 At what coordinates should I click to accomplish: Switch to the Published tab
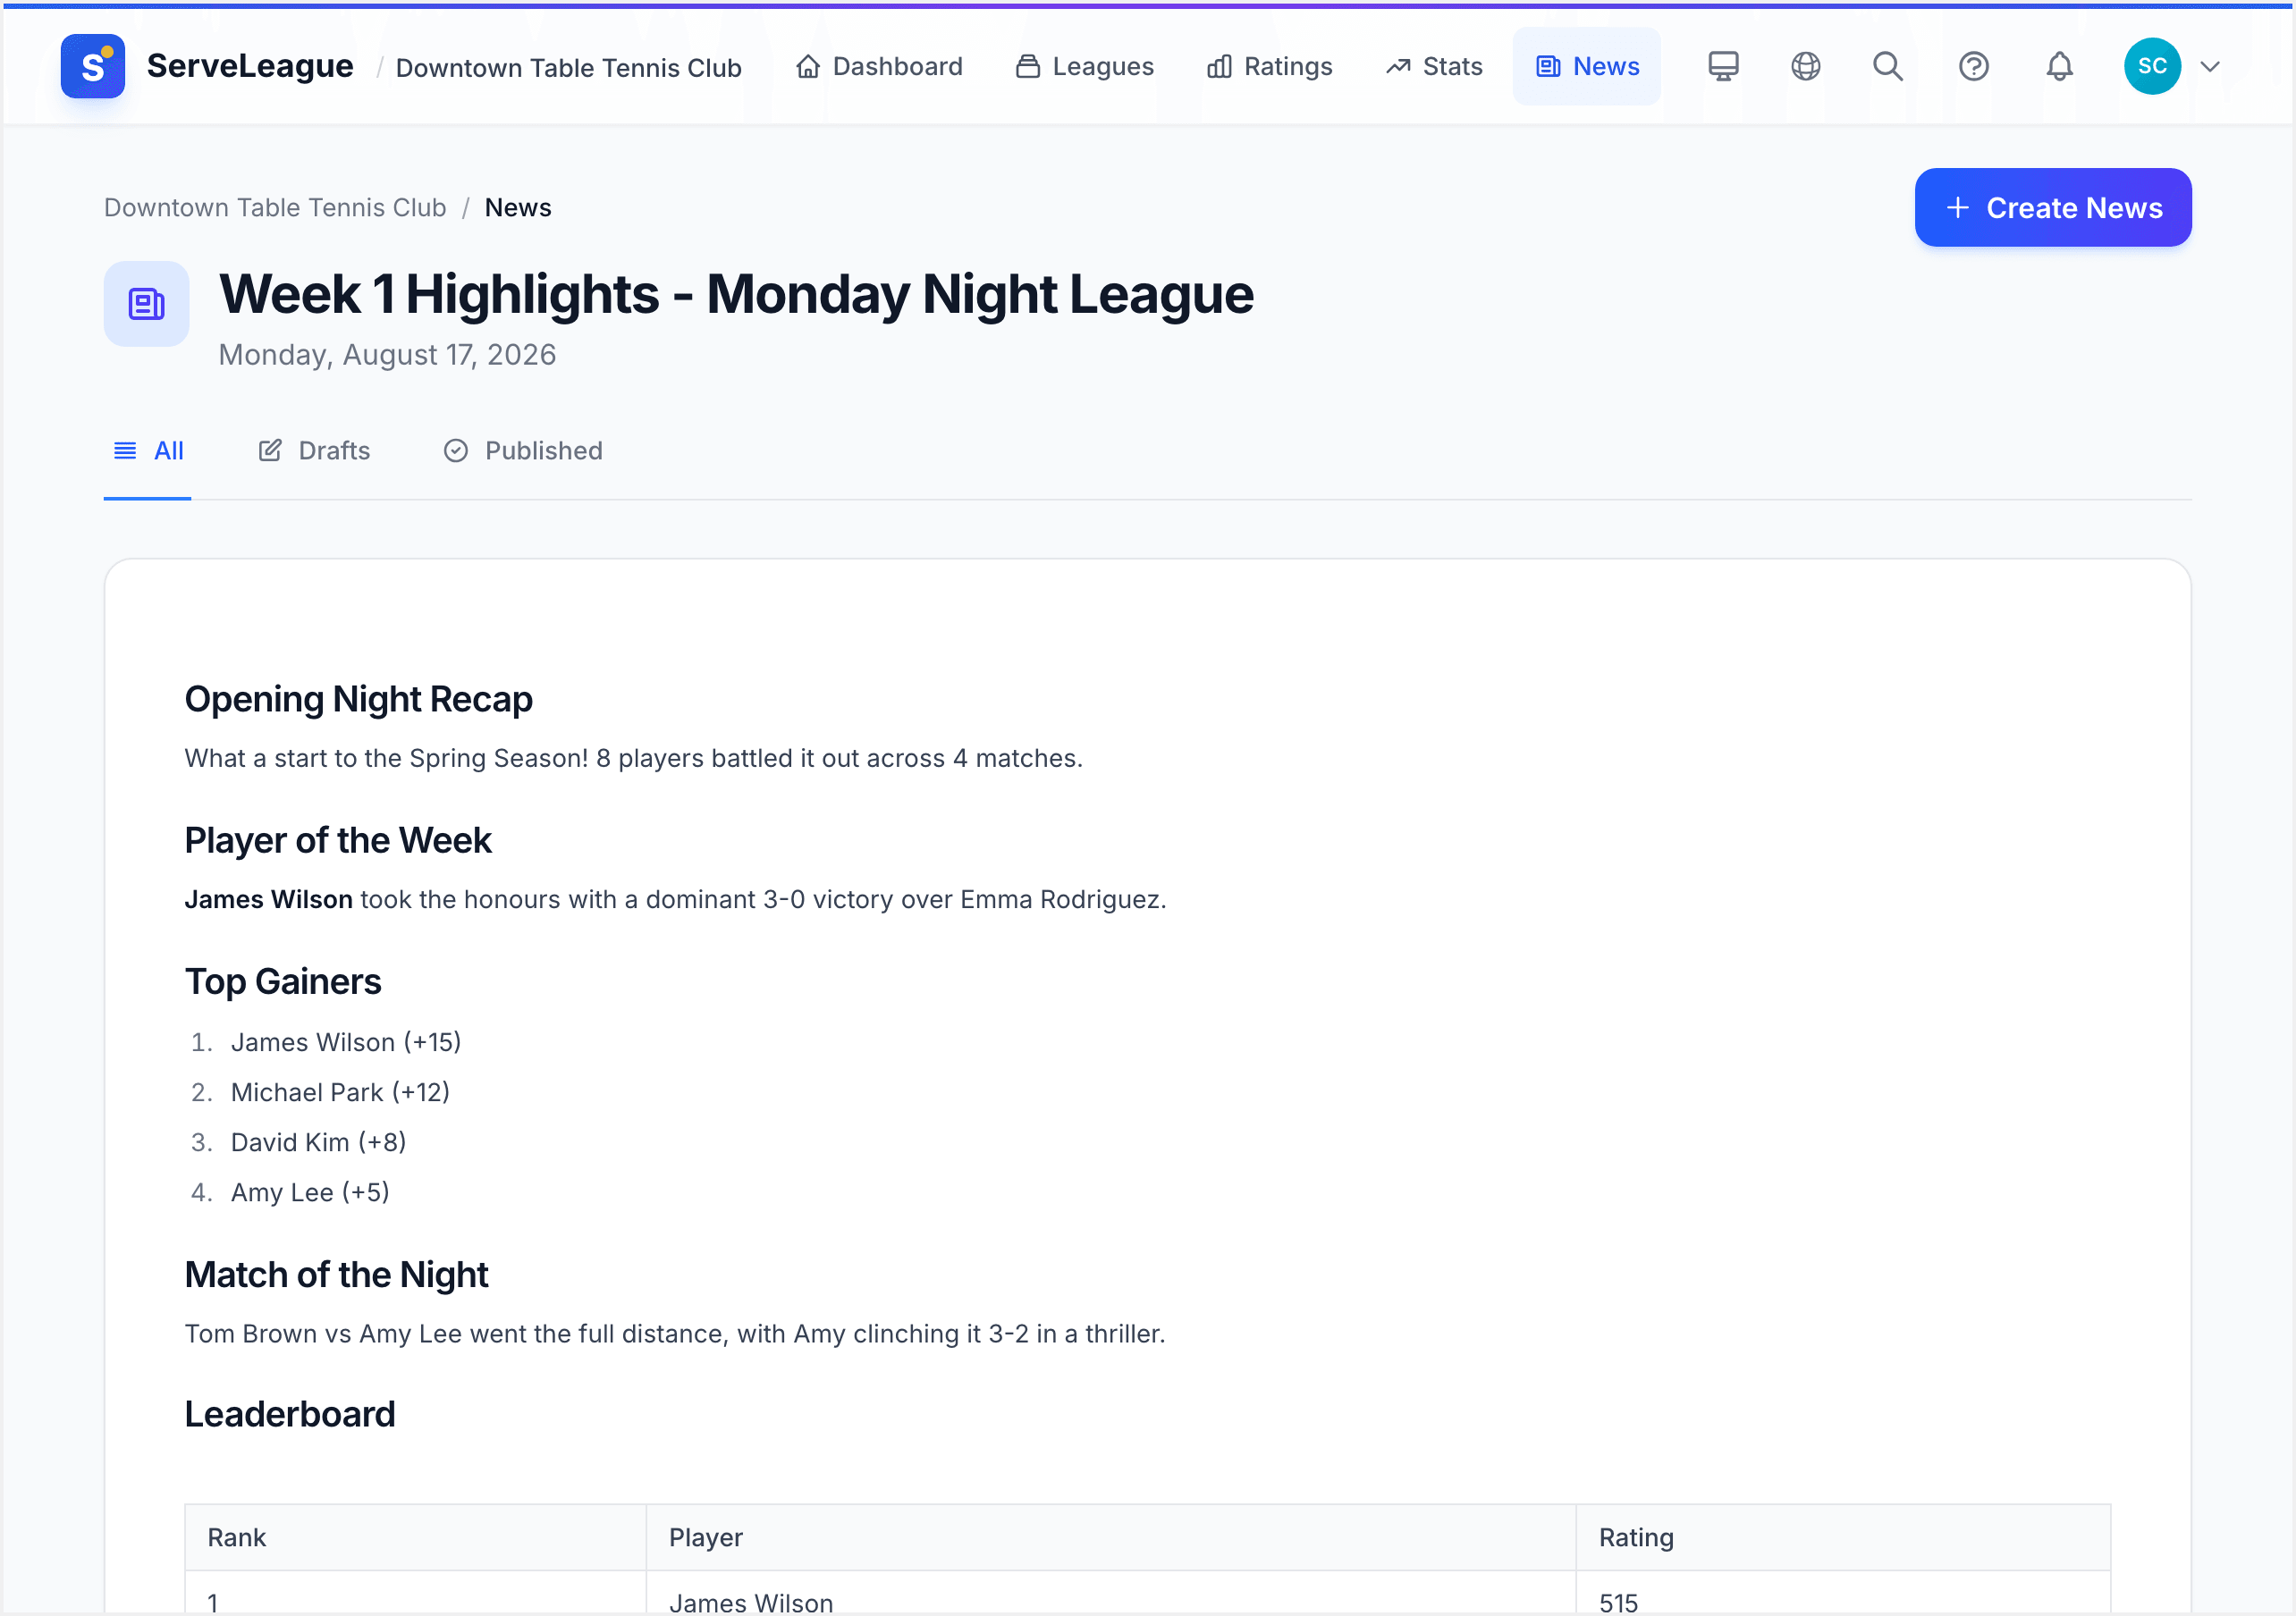pyautogui.click(x=523, y=451)
